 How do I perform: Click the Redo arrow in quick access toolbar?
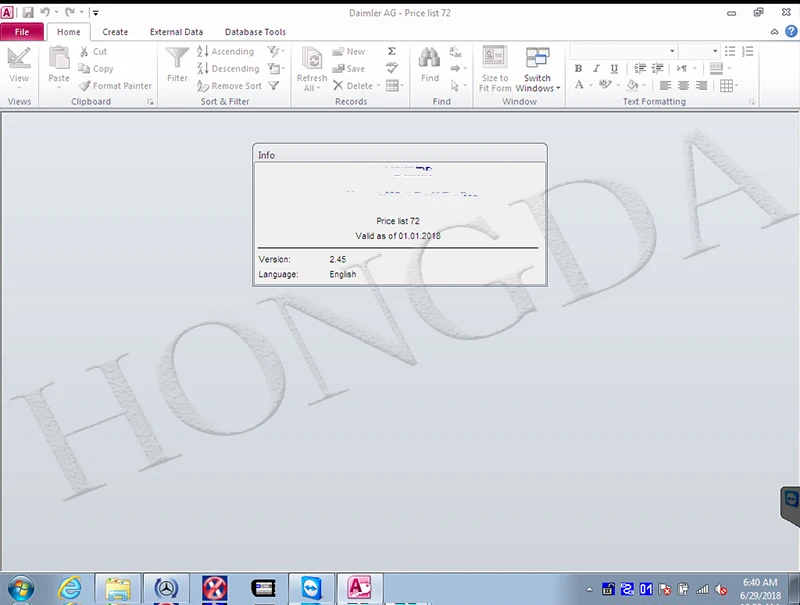(x=70, y=12)
